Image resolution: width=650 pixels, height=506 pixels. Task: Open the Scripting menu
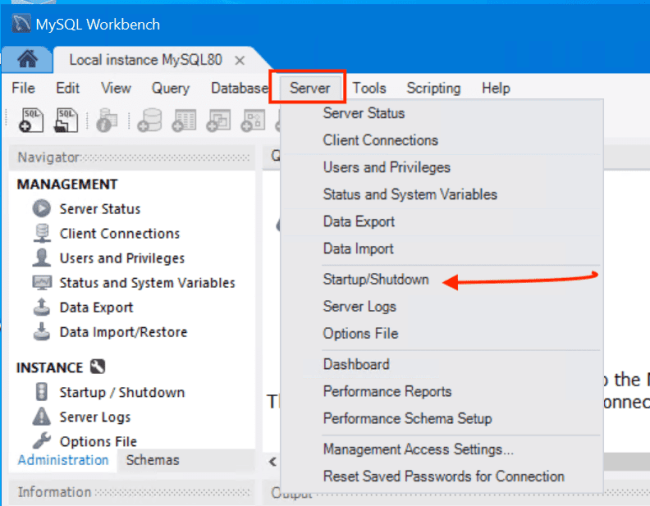point(434,88)
